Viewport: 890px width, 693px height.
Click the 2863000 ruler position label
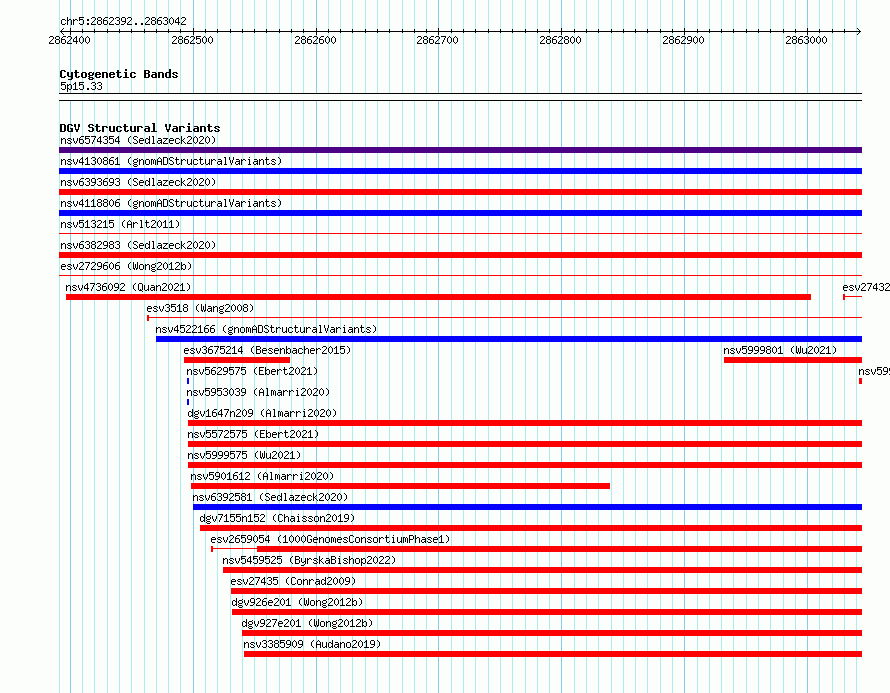(806, 40)
